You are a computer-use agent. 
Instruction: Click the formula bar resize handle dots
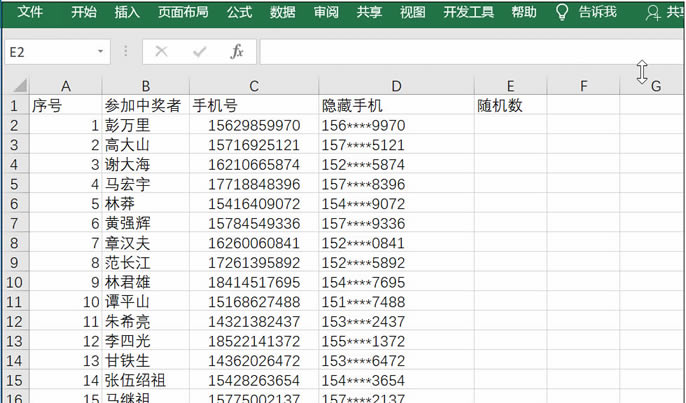pos(126,51)
